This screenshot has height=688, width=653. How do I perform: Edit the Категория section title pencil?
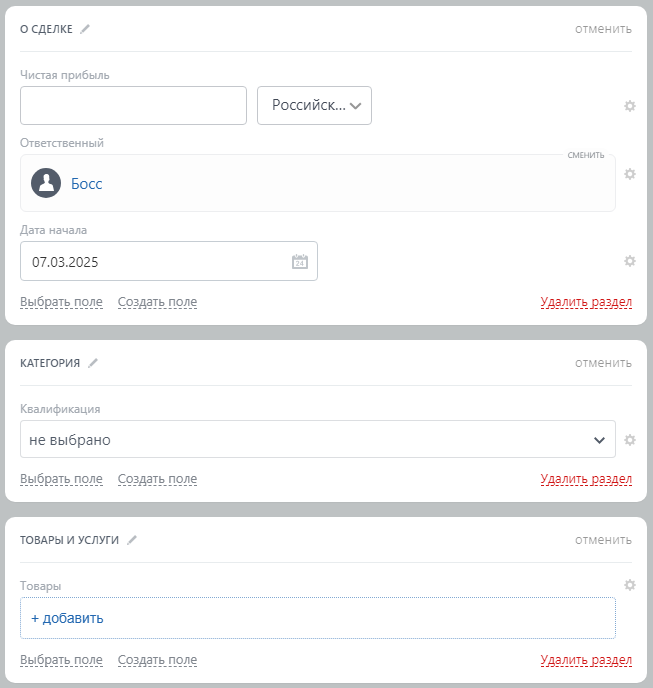[x=93, y=363]
